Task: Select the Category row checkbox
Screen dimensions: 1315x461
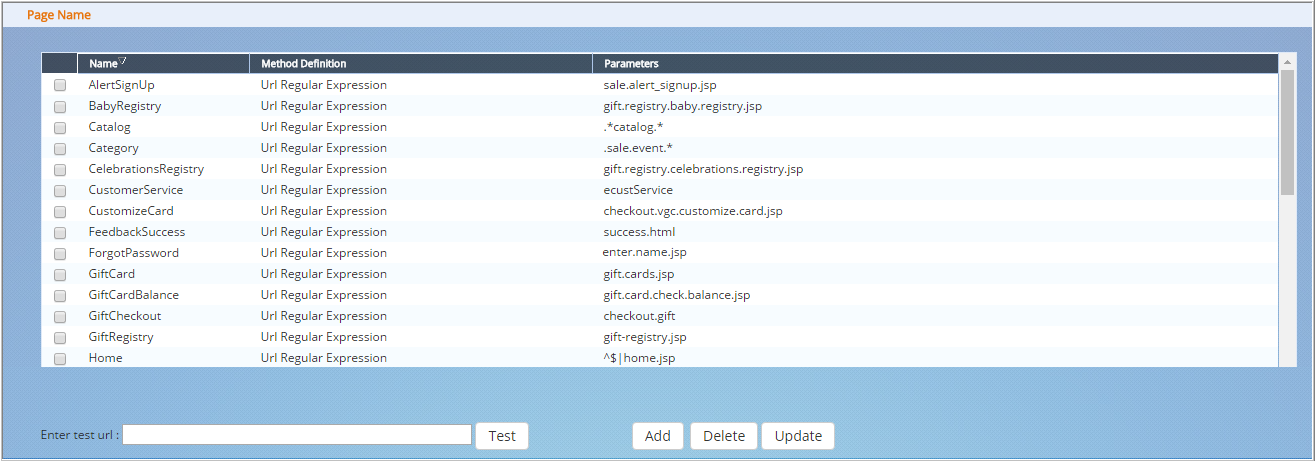Action: [60, 148]
